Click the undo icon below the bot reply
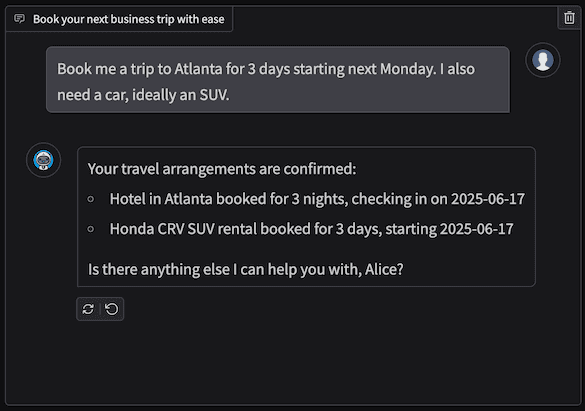This screenshot has width=585, height=411. 112,309
